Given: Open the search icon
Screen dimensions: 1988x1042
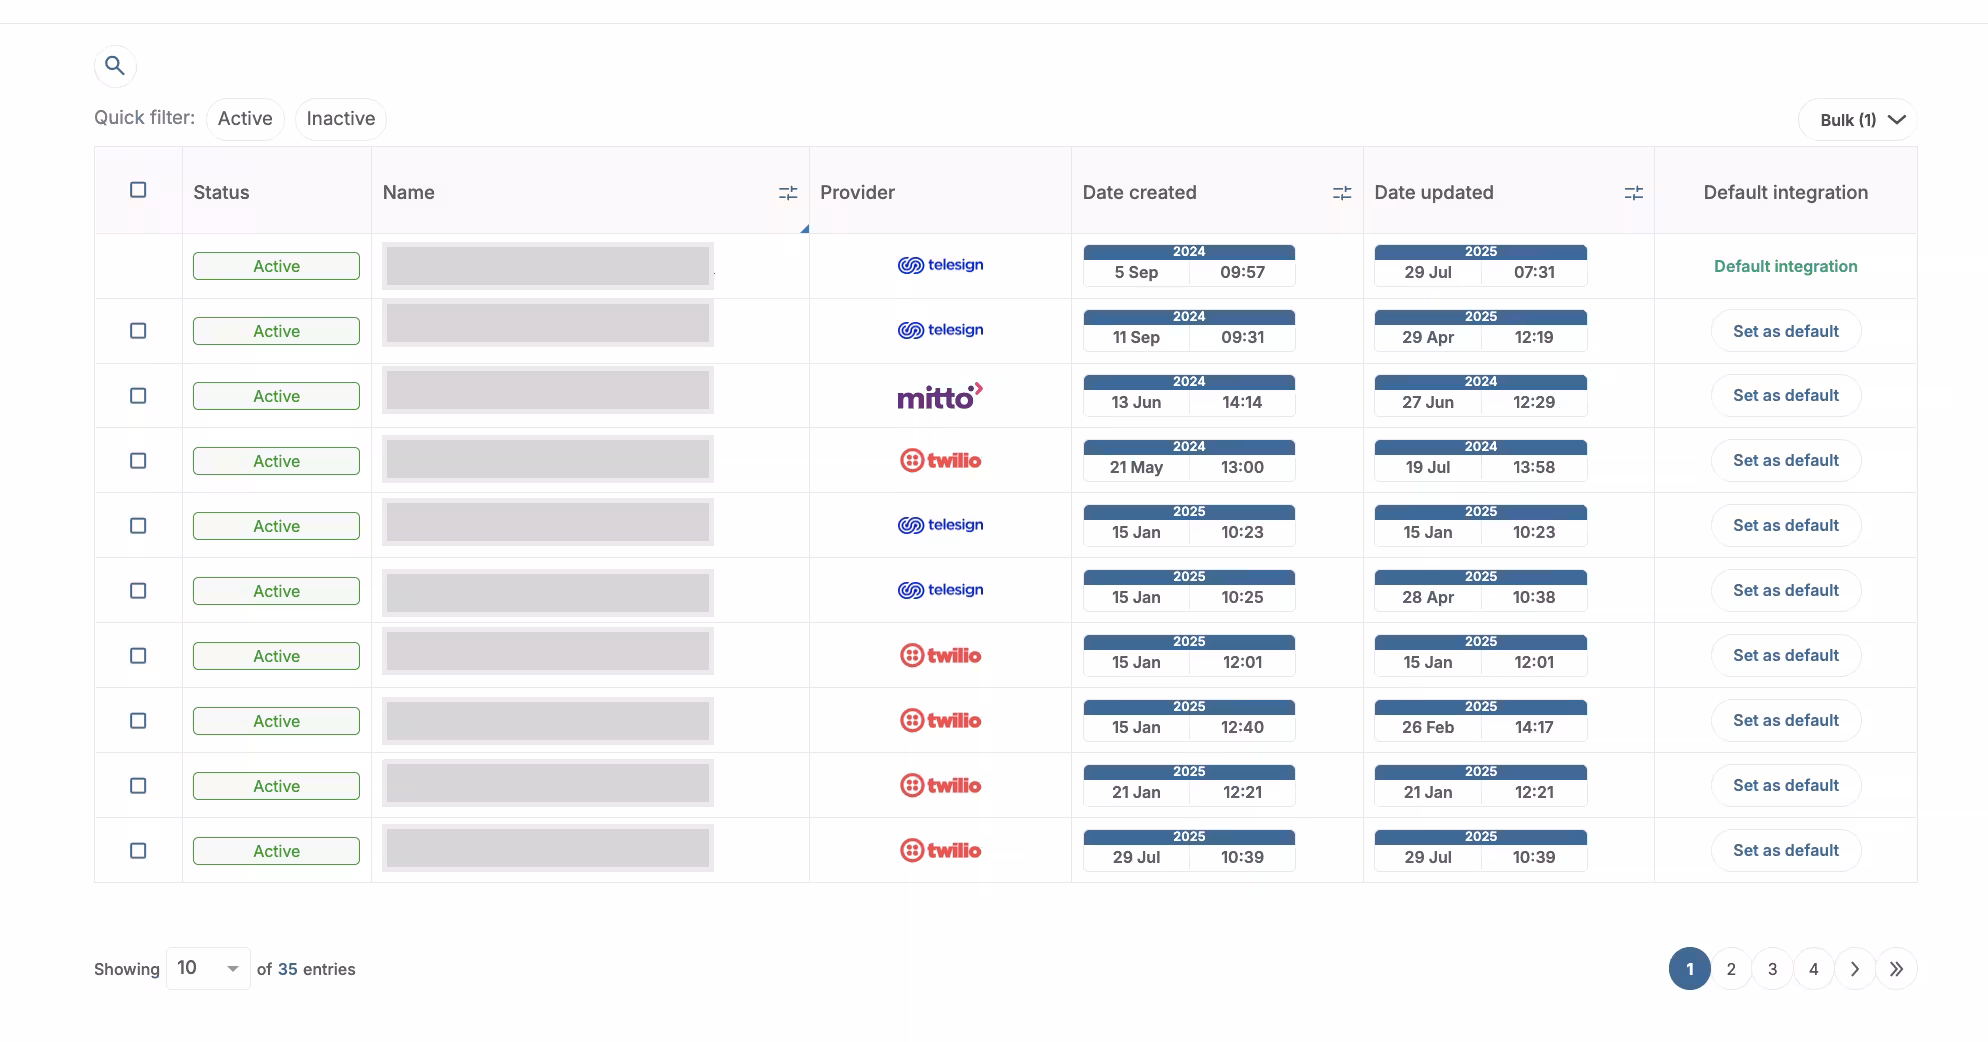Looking at the screenshot, I should click(115, 65).
